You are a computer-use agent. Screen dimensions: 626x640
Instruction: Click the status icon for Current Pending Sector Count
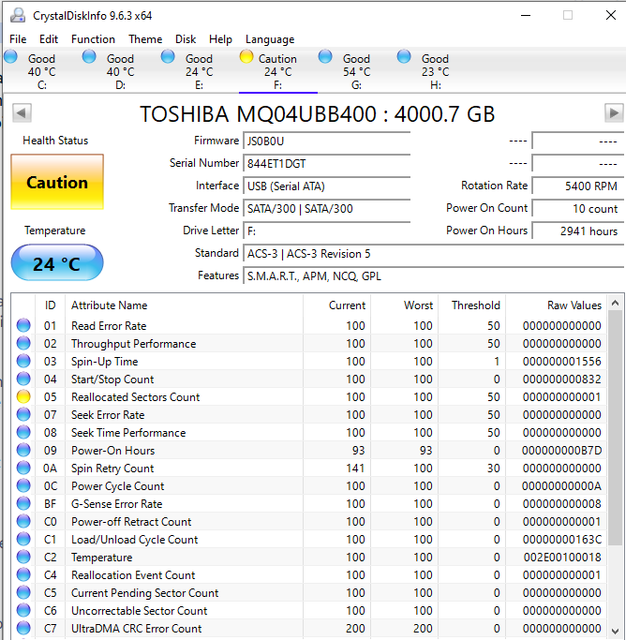click(x=23, y=593)
